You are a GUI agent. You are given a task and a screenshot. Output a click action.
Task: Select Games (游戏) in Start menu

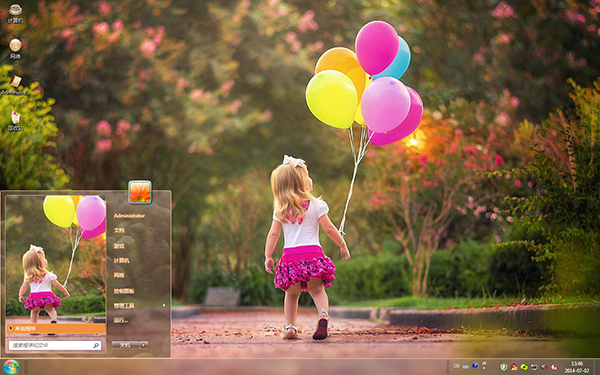119,246
